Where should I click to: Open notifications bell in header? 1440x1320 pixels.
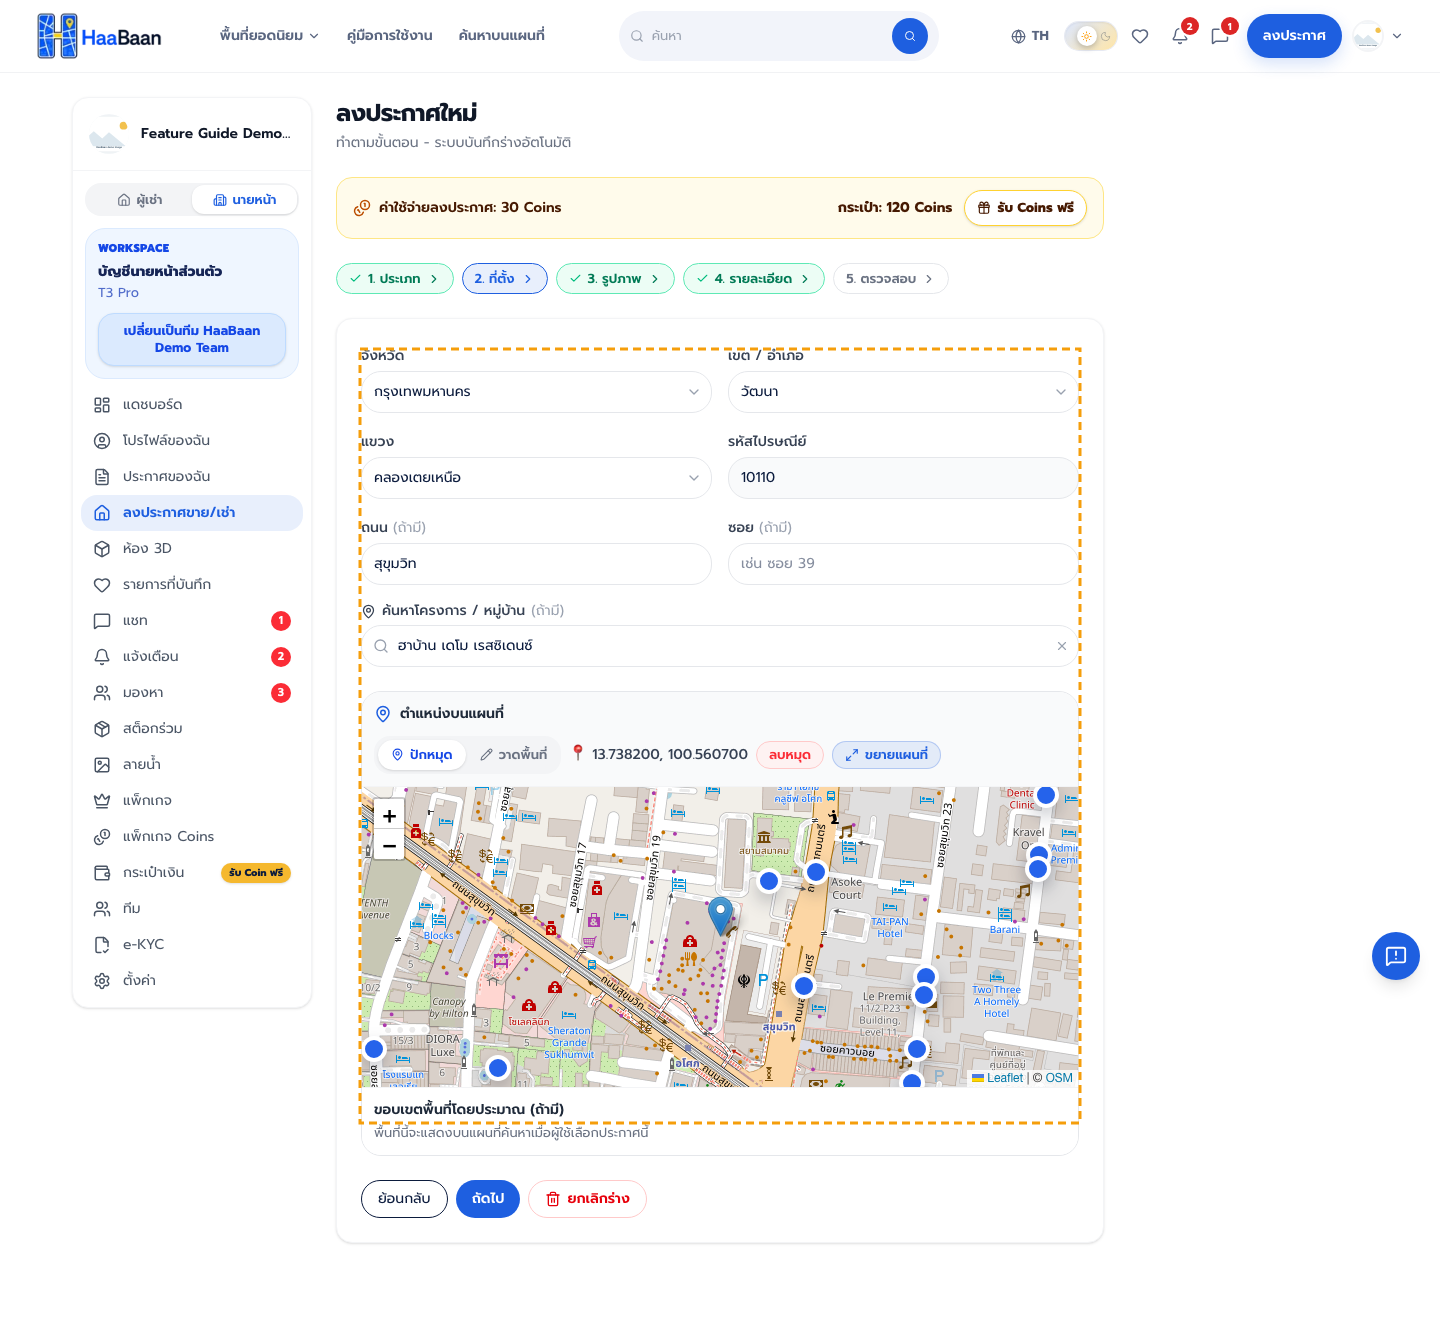click(x=1180, y=36)
